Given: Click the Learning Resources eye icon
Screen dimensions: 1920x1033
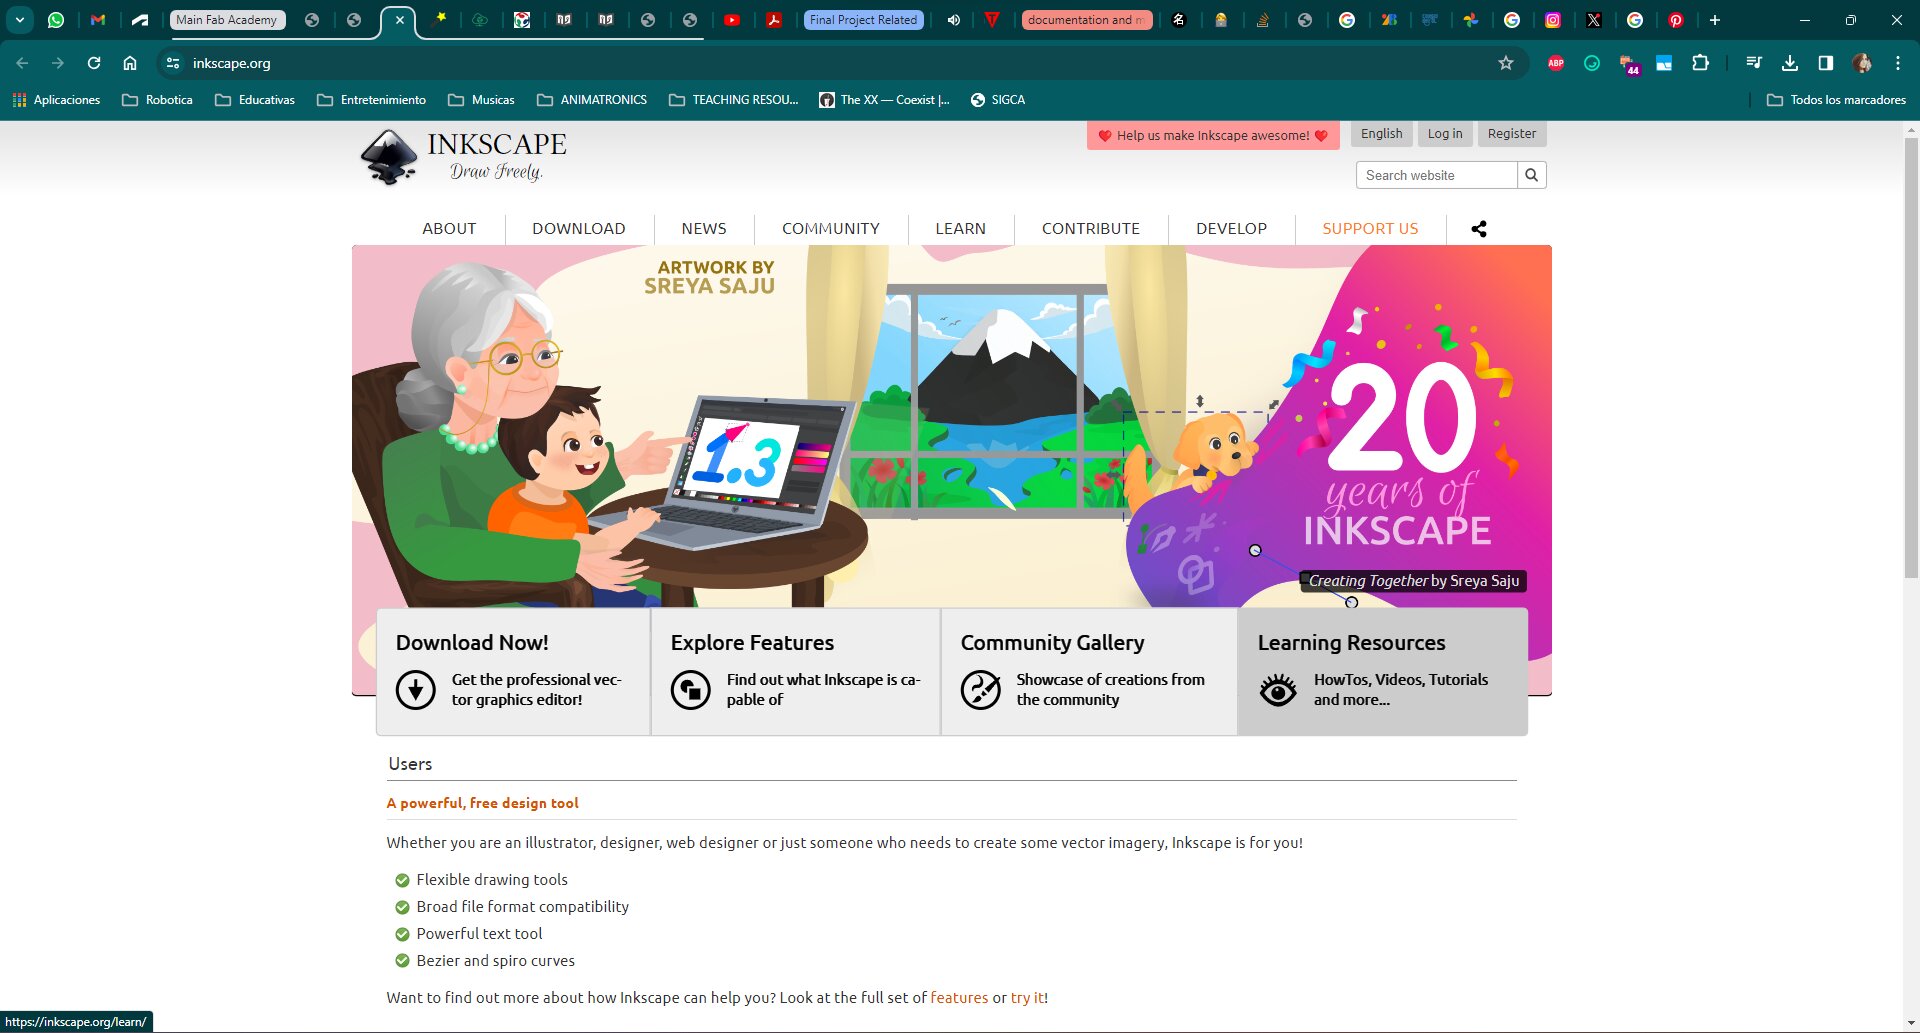Looking at the screenshot, I should (x=1278, y=690).
